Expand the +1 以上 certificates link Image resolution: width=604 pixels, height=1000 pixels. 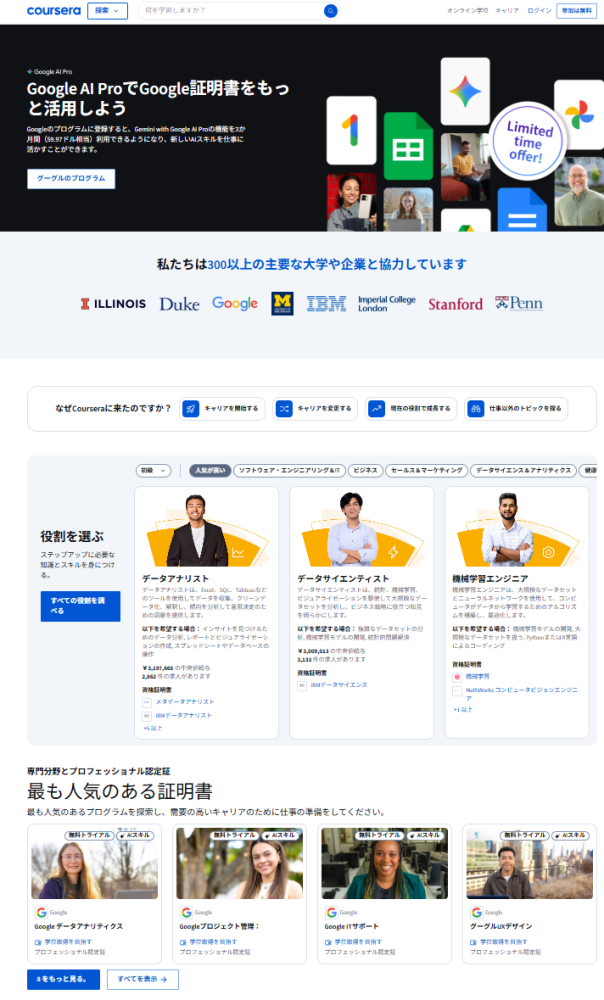coord(463,710)
